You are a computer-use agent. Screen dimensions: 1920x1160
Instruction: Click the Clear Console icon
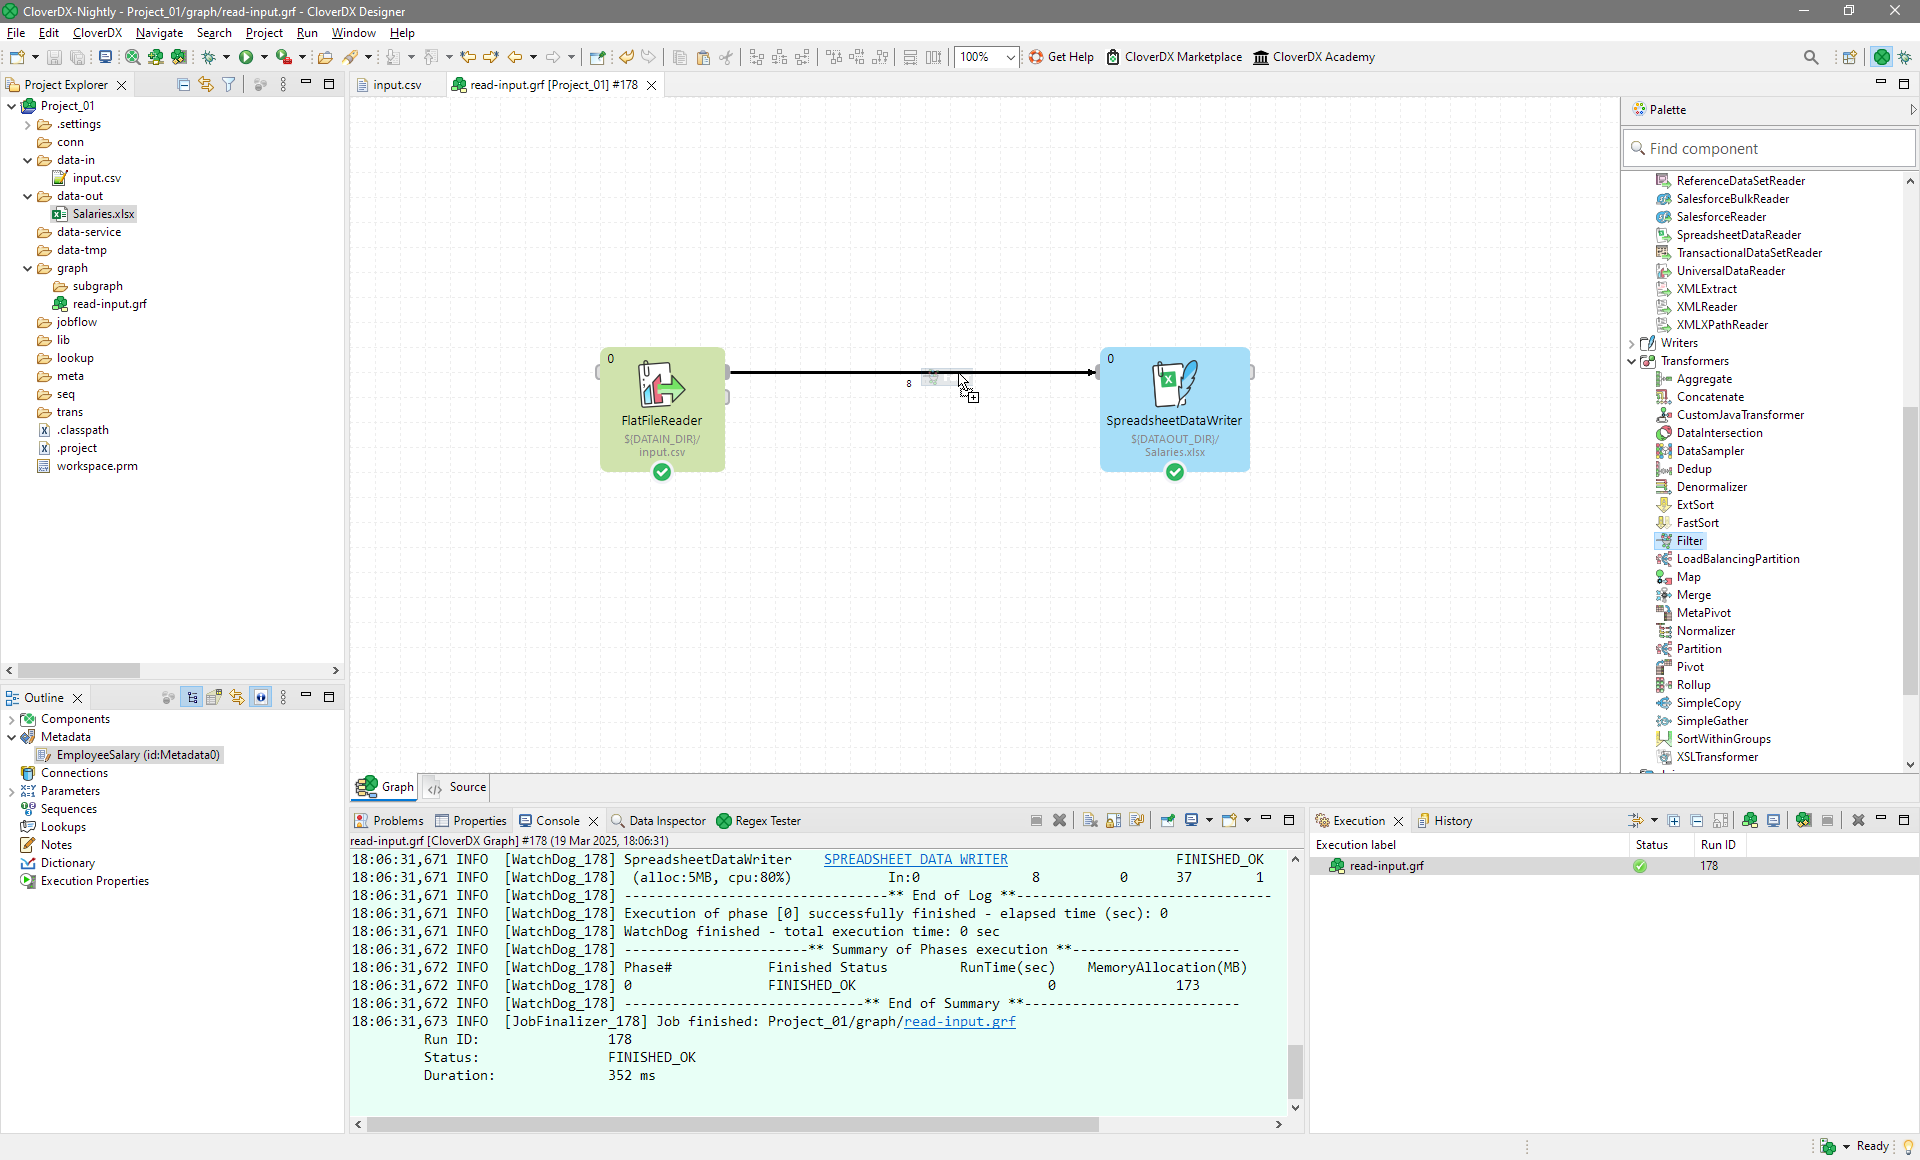click(1090, 821)
